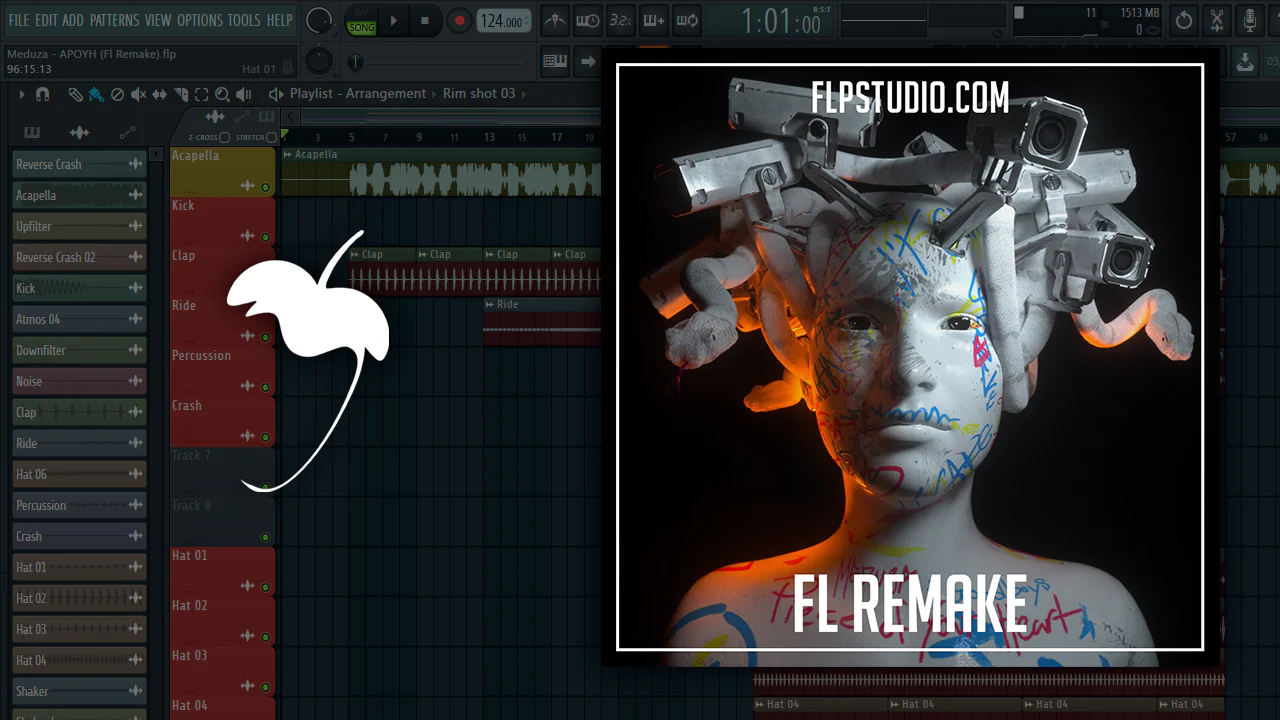1280x720 pixels.
Task: Expand the playlist menu arrow
Action: pos(21,94)
